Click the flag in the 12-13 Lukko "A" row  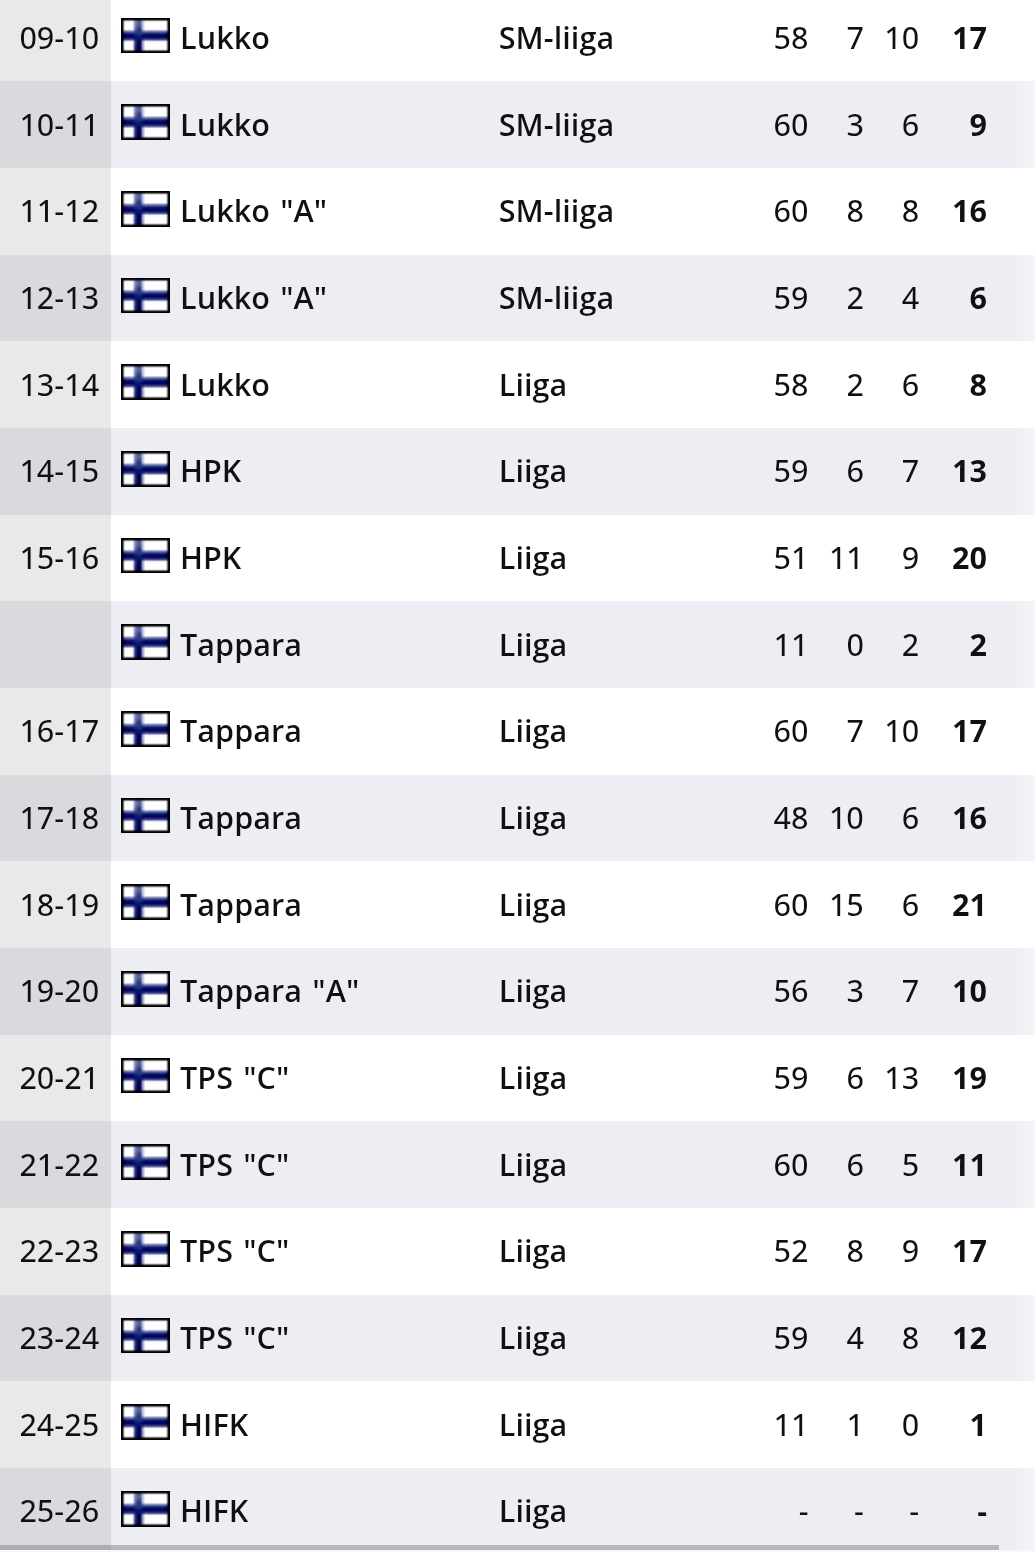[145, 297]
